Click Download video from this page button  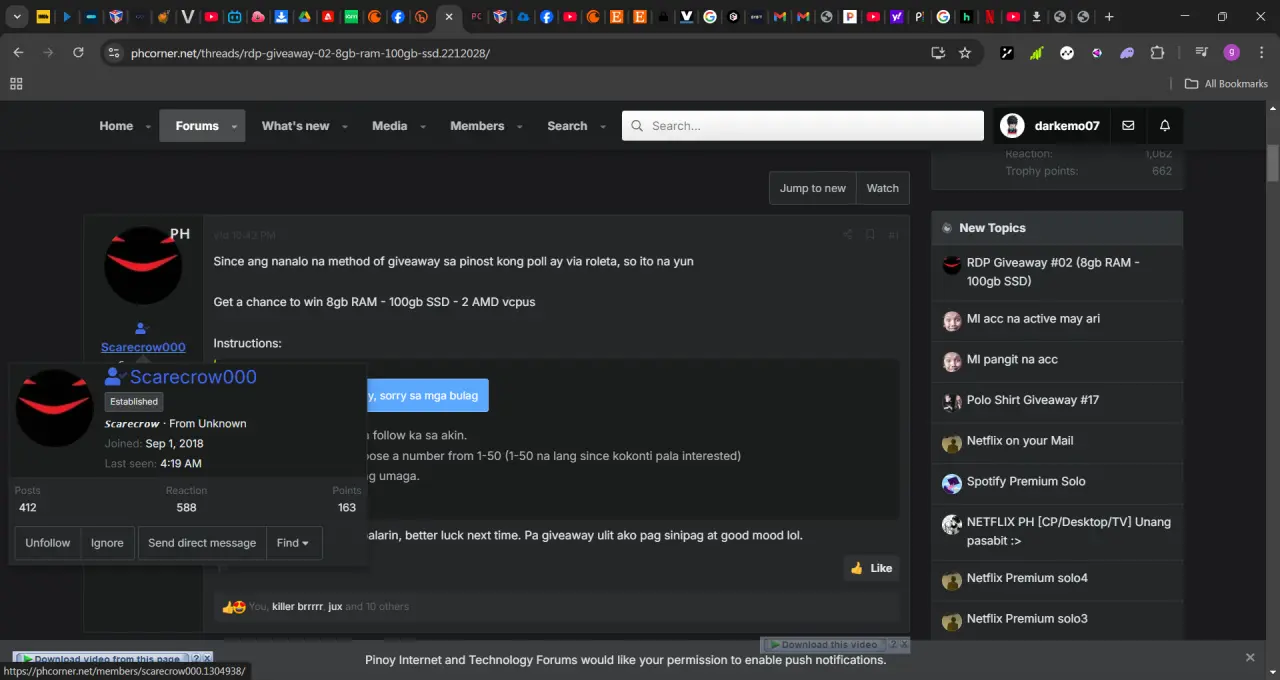click(x=102, y=659)
